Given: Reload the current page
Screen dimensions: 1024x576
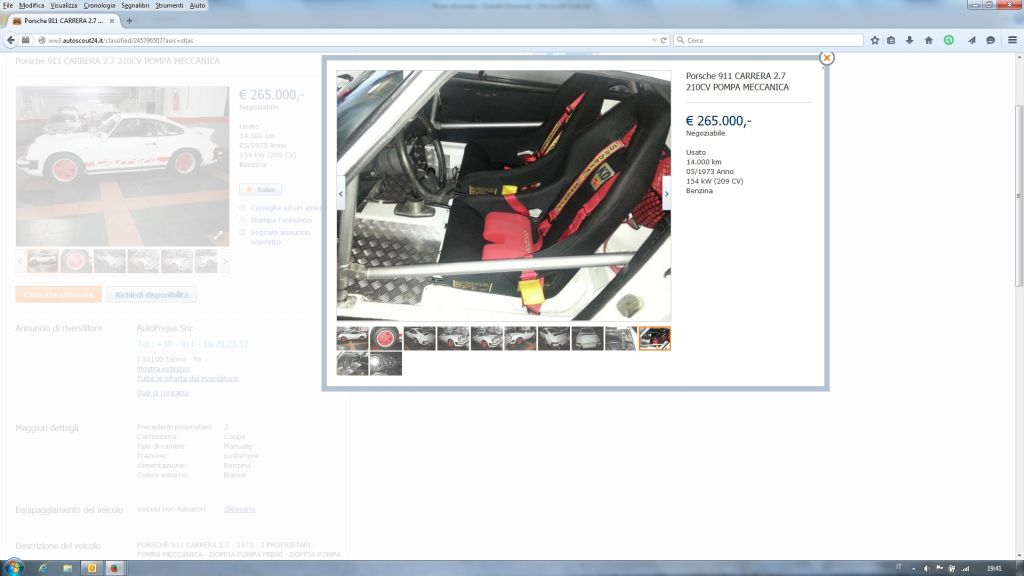Looking at the screenshot, I should (x=664, y=40).
